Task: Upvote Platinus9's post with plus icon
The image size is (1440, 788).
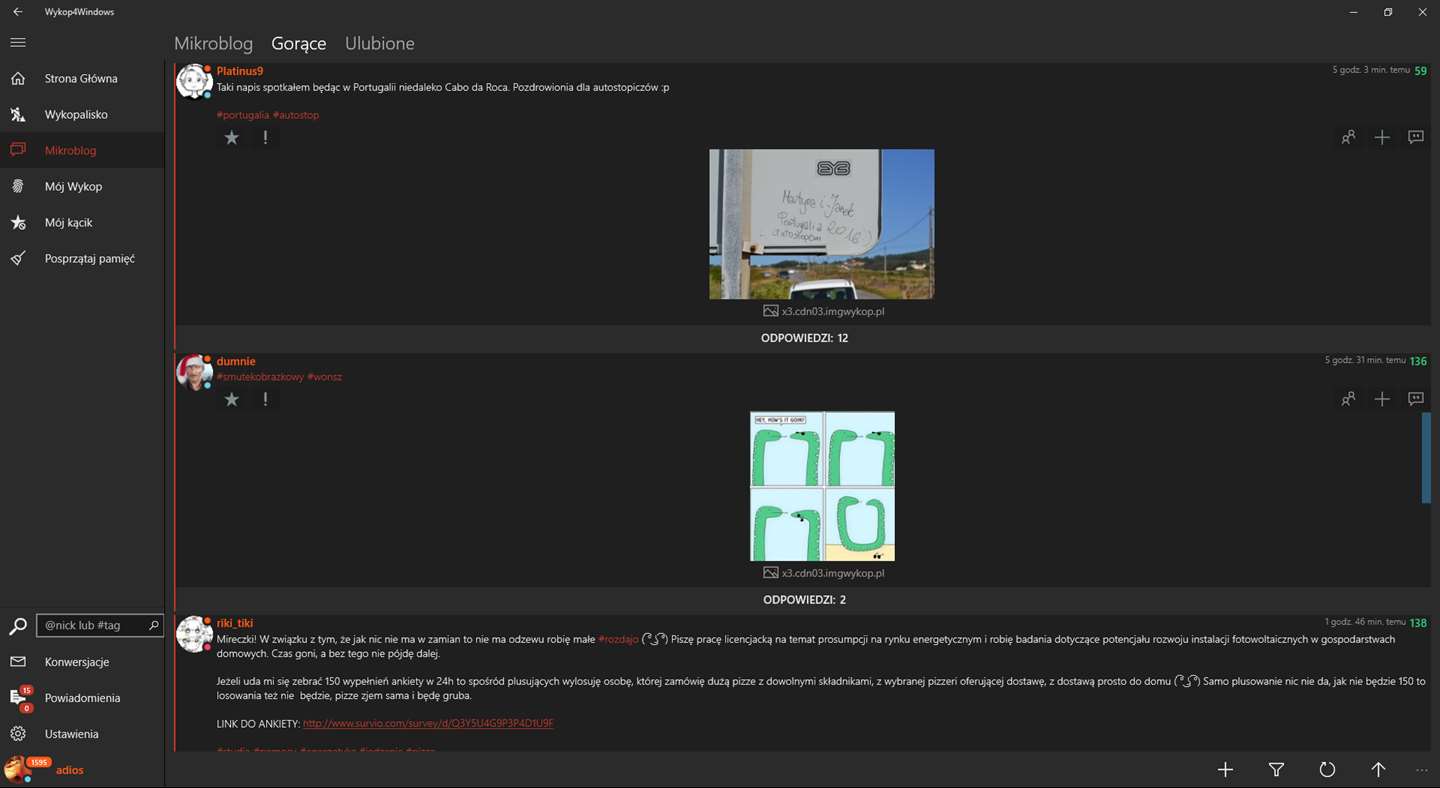Action: tap(1382, 137)
